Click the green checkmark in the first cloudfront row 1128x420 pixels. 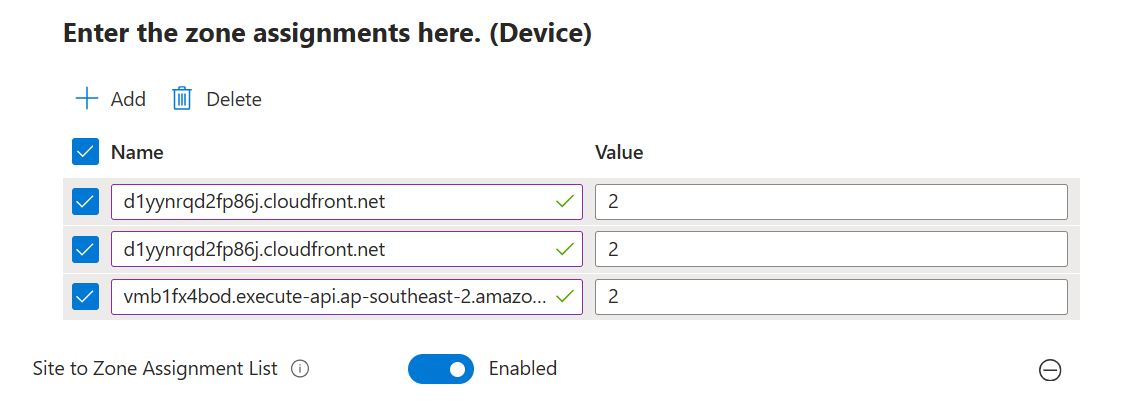(x=565, y=202)
